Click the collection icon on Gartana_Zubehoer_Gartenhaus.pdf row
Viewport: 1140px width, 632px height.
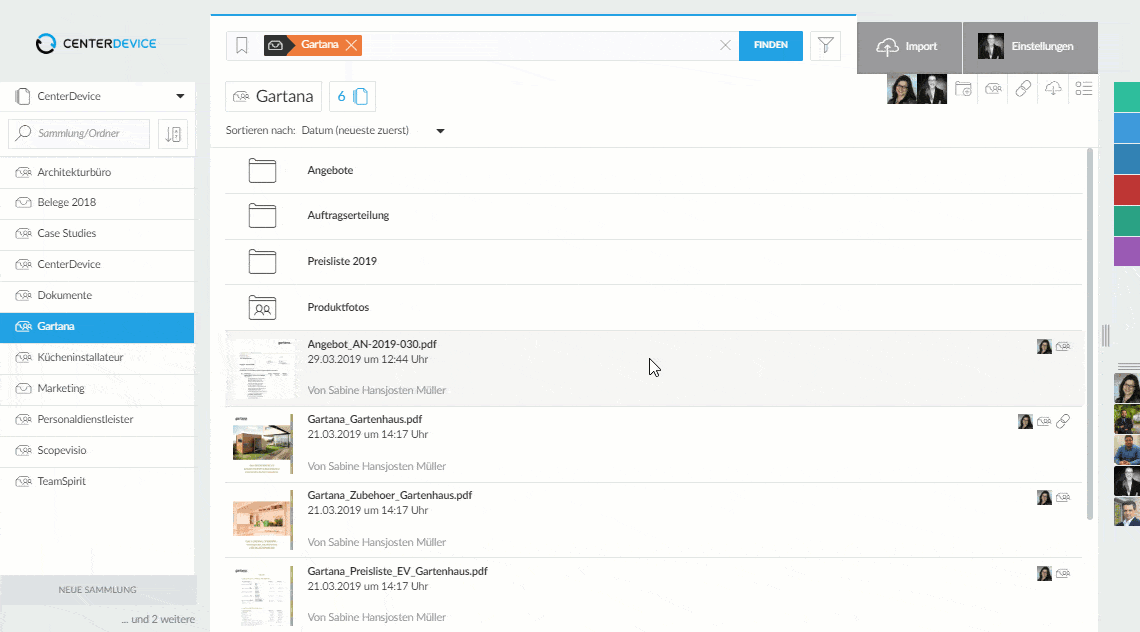tap(1063, 497)
